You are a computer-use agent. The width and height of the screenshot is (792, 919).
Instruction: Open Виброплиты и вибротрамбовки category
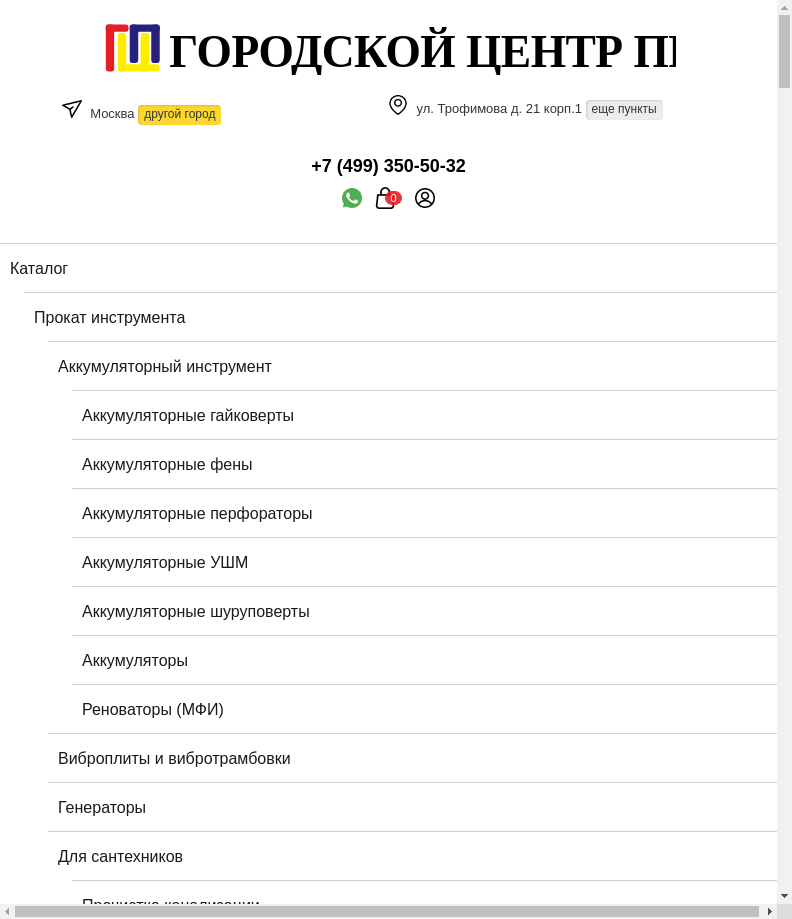[174, 758]
